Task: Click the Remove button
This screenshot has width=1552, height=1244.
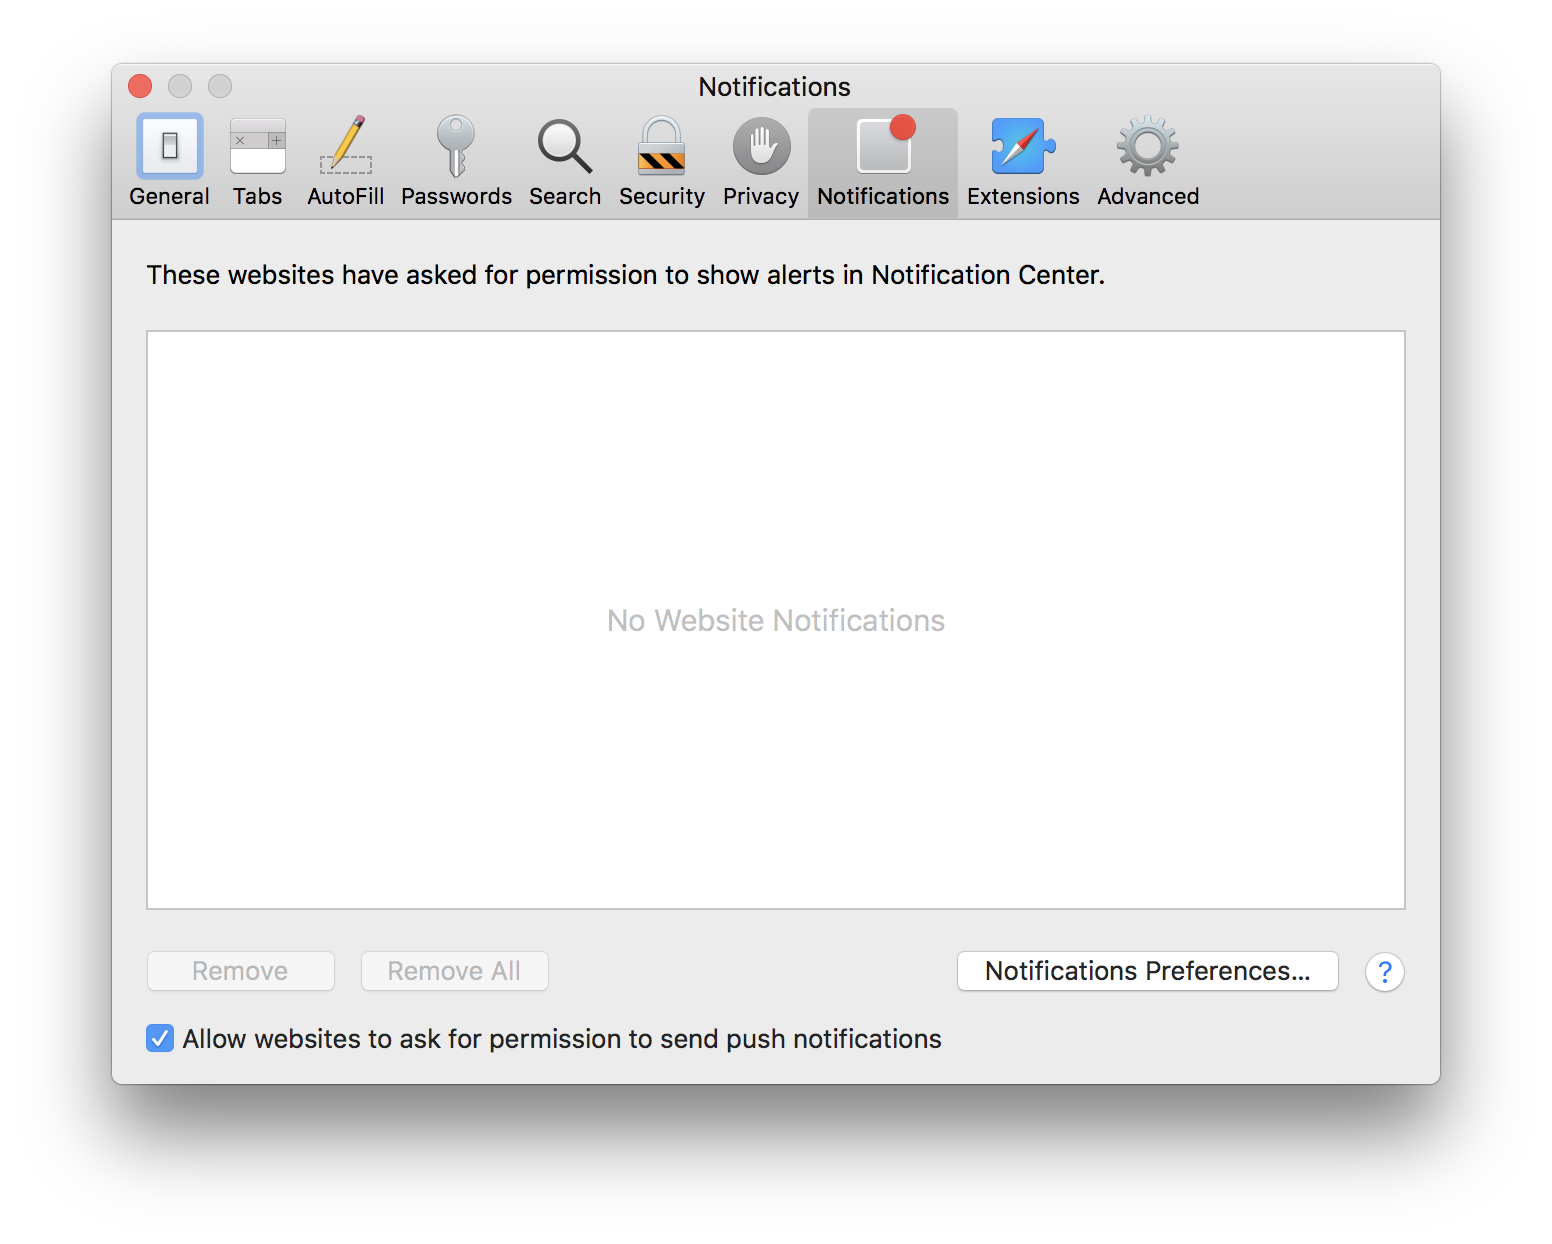Action: (x=240, y=971)
